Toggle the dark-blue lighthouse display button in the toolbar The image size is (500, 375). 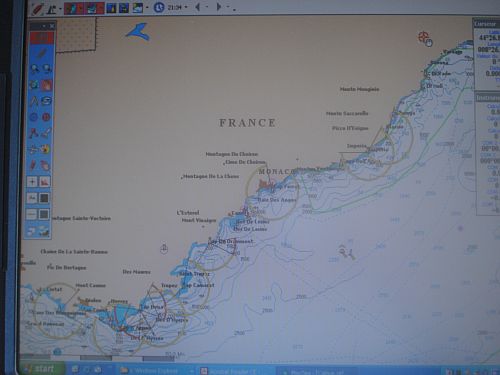pos(111,8)
